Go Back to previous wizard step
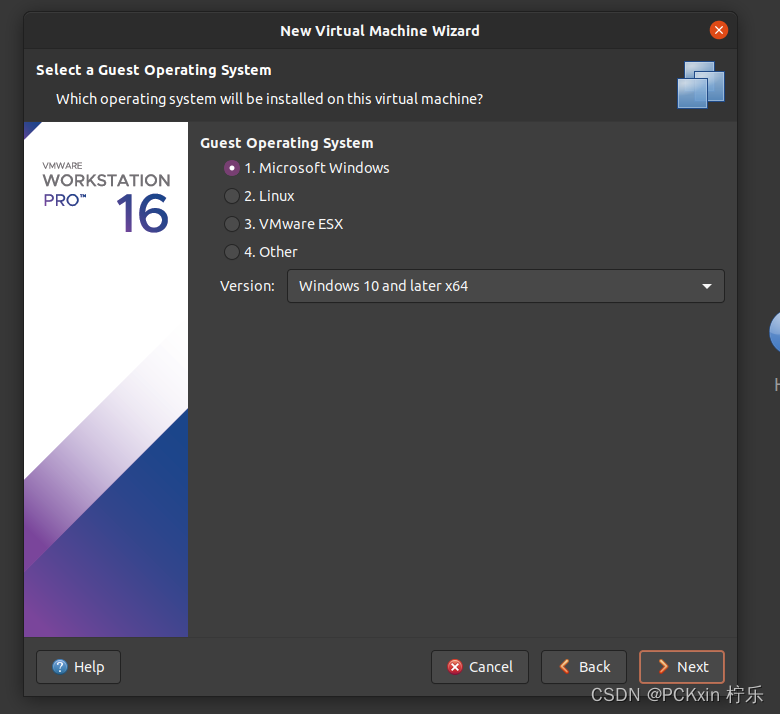The height and width of the screenshot is (714, 780). (584, 667)
